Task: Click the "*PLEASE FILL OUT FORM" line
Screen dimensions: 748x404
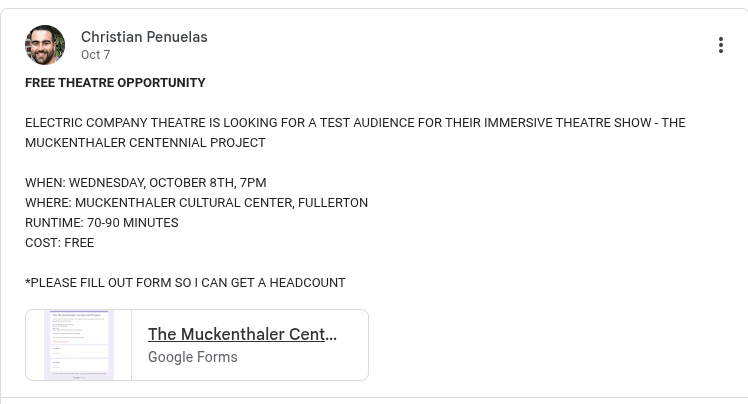Action: [x=185, y=283]
